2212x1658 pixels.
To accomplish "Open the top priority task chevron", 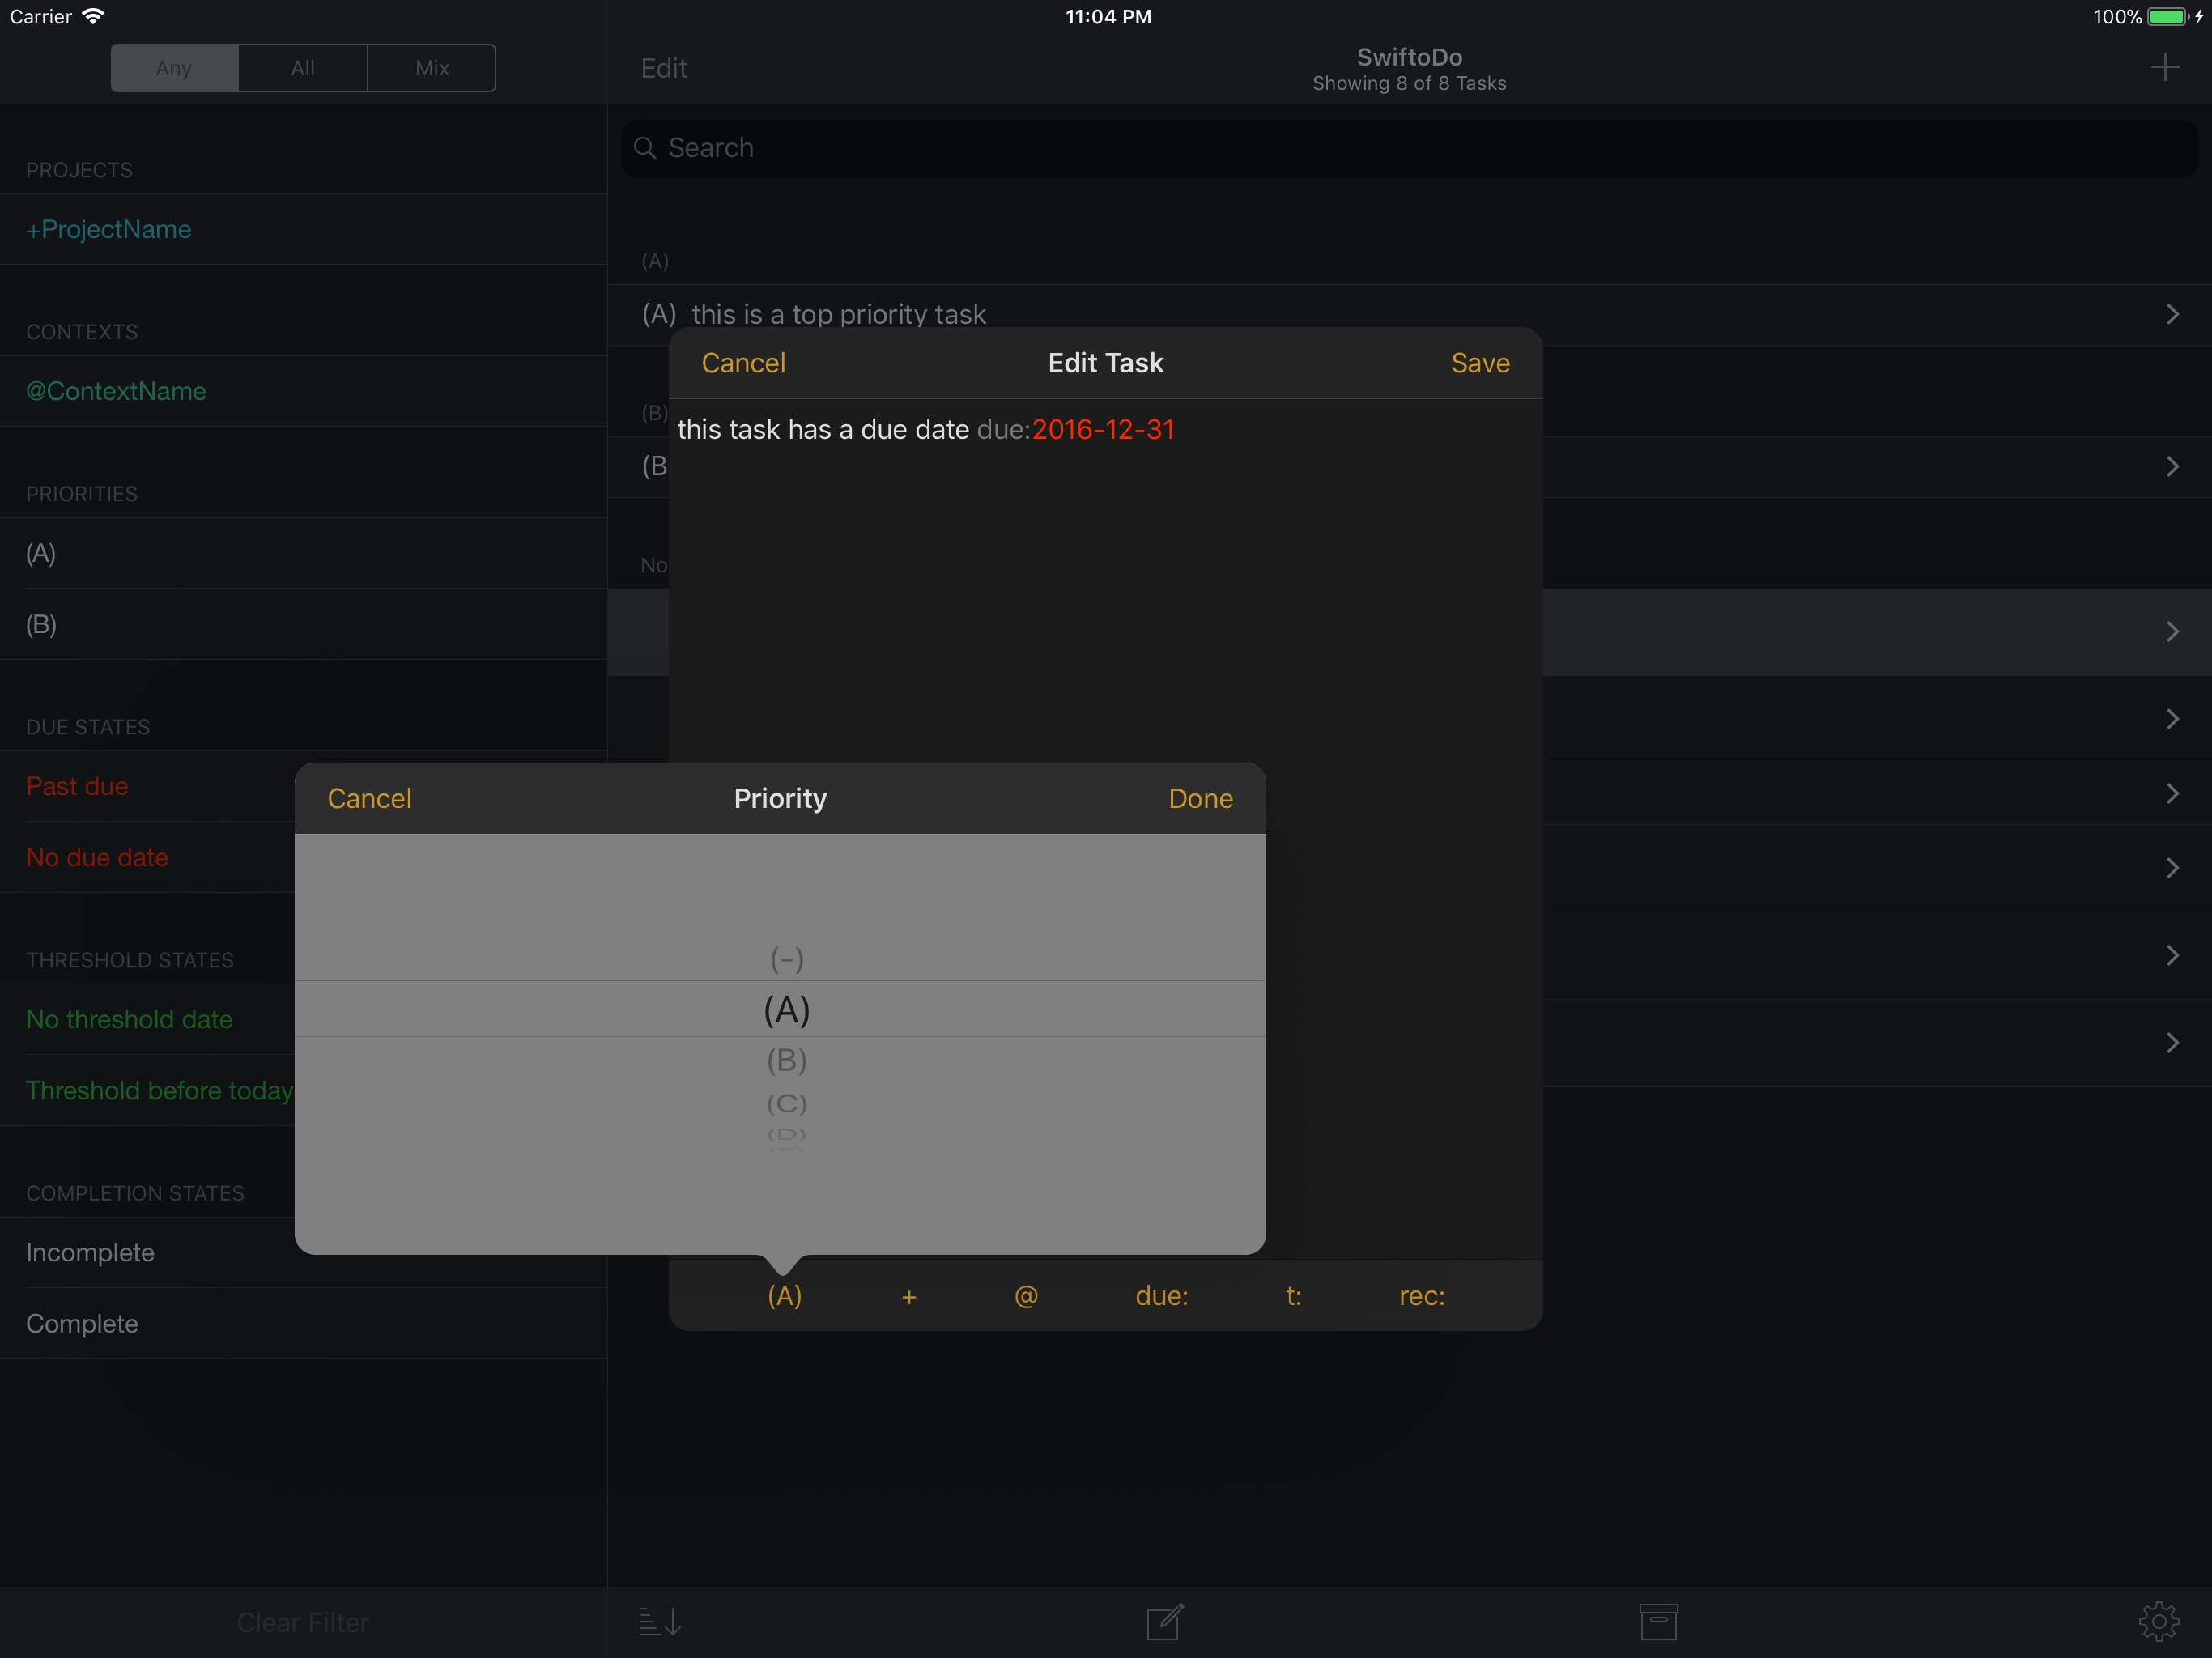I will pos(2172,314).
